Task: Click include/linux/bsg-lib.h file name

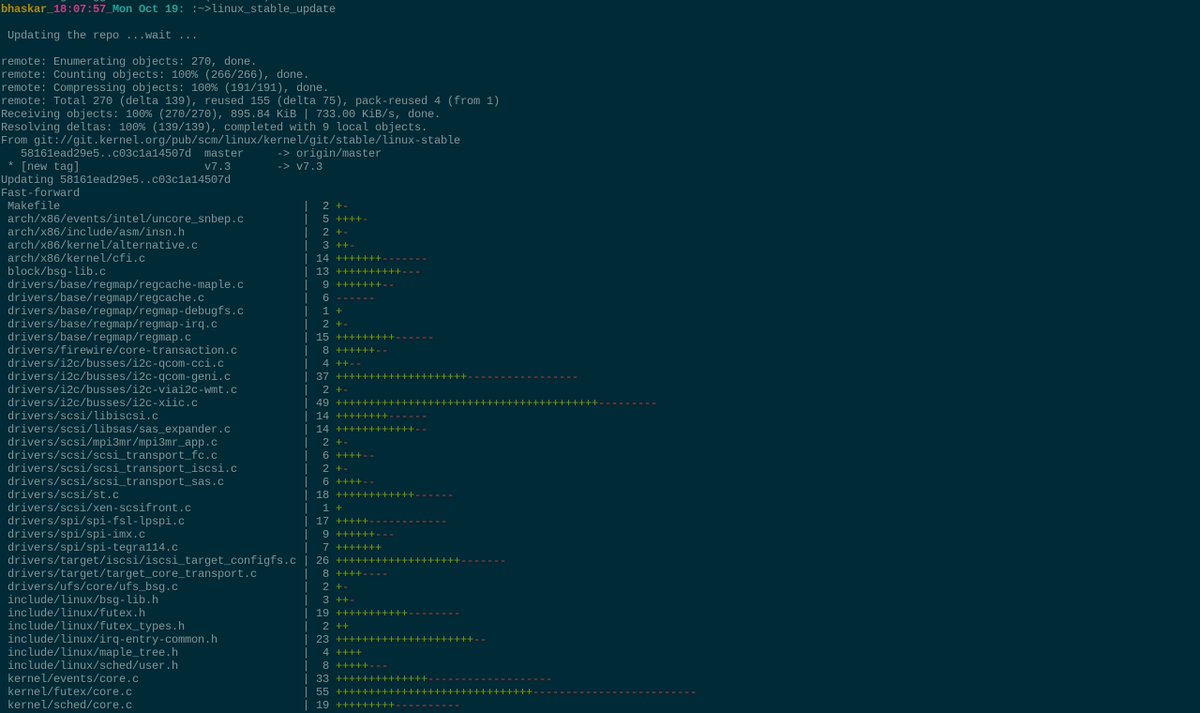Action: tap(83, 599)
